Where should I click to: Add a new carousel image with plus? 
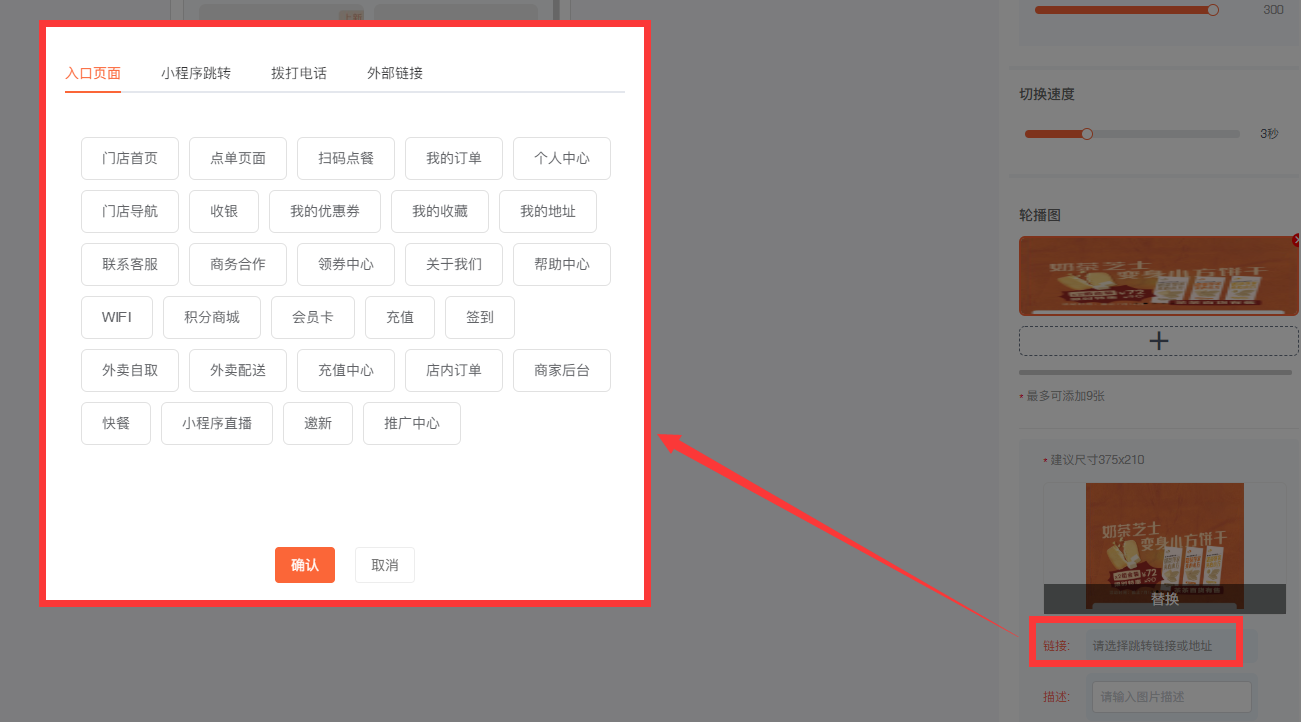pos(1159,341)
